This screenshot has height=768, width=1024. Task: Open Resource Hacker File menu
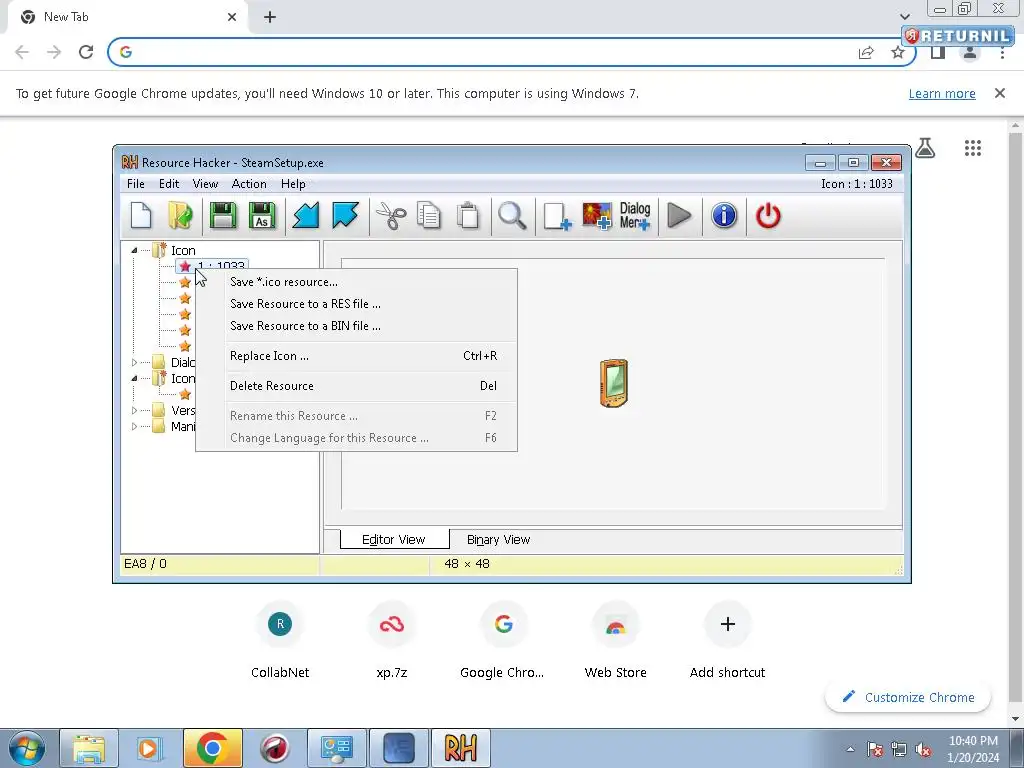(136, 184)
